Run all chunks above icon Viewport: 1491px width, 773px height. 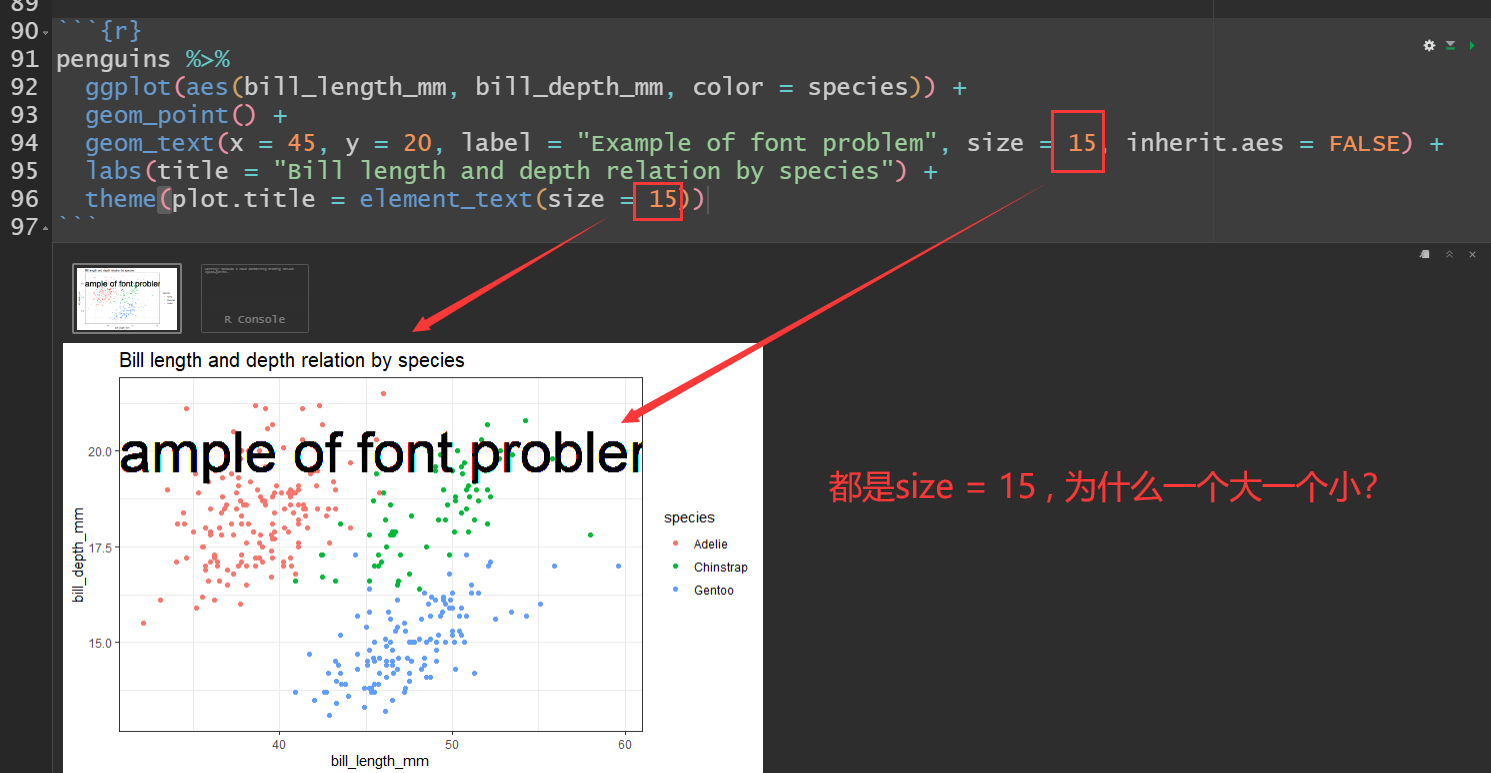[x=1450, y=45]
